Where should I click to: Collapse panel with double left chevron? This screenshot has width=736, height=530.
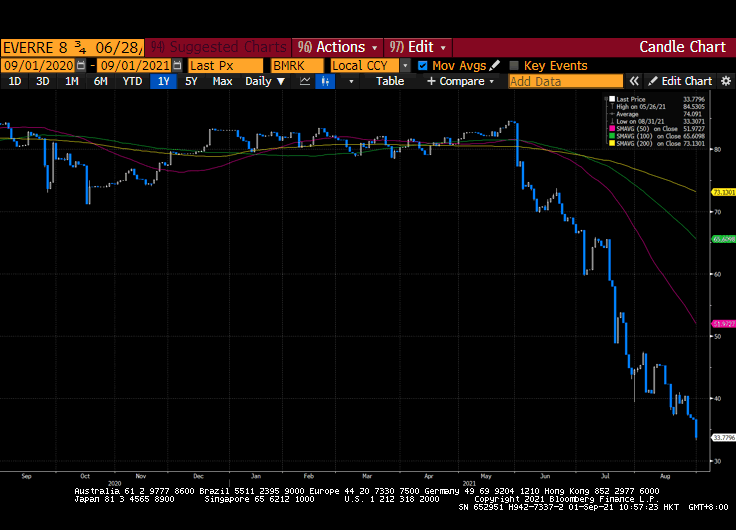[x=634, y=81]
